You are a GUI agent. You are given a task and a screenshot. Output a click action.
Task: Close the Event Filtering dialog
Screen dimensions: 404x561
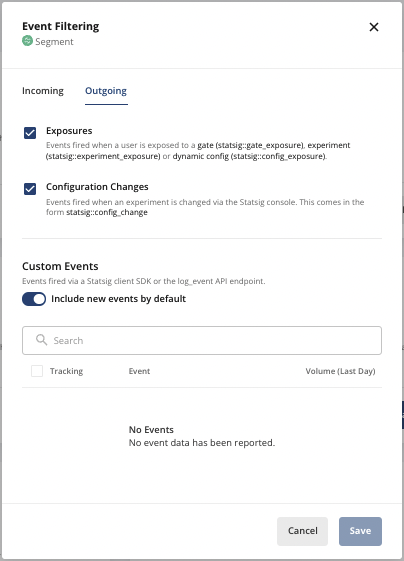374,27
